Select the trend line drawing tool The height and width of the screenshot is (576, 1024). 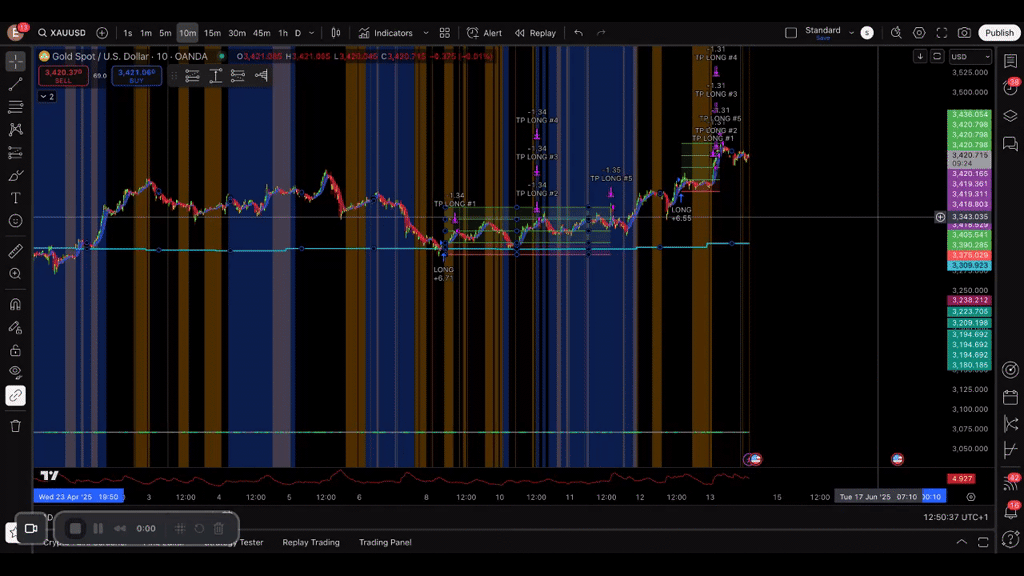pos(15,87)
